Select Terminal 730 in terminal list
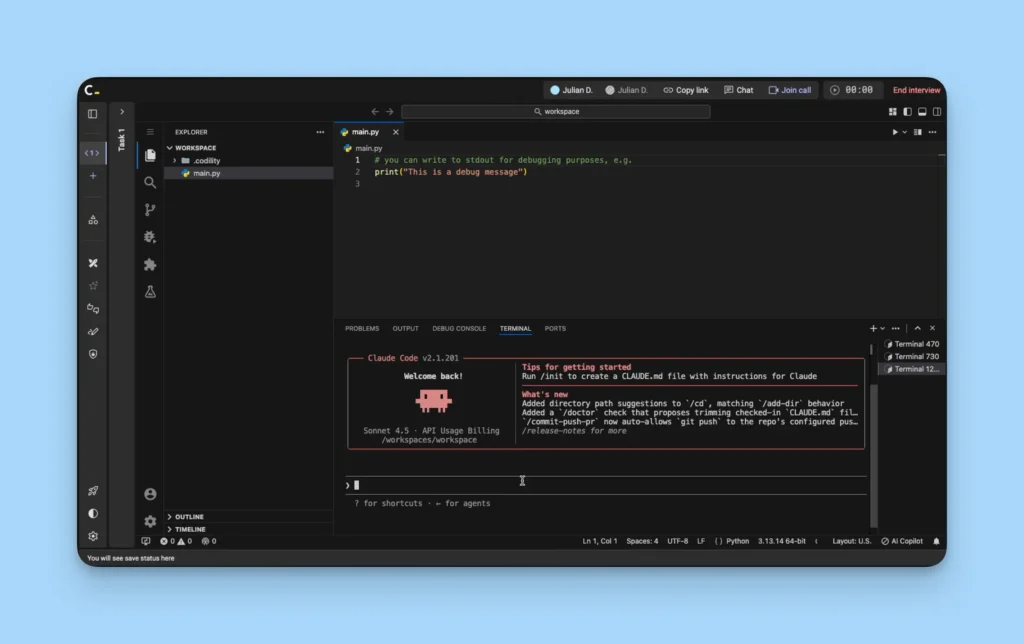The height and width of the screenshot is (644, 1024). 912,357
